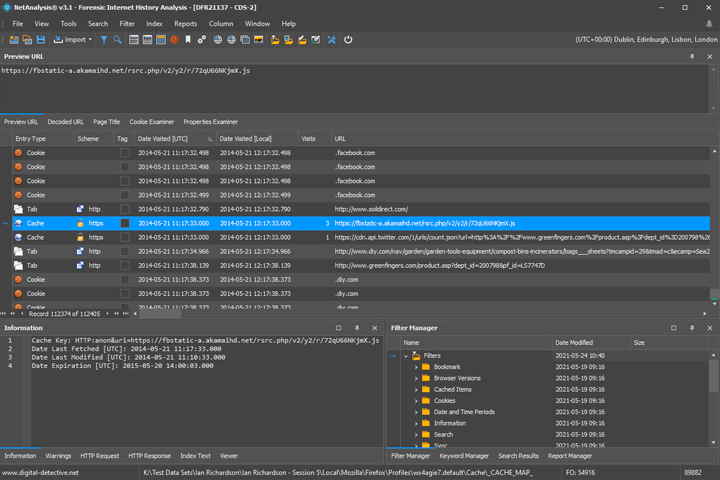Click inside the Preview URL text box
The height and width of the screenshot is (480, 720).
coord(354,88)
